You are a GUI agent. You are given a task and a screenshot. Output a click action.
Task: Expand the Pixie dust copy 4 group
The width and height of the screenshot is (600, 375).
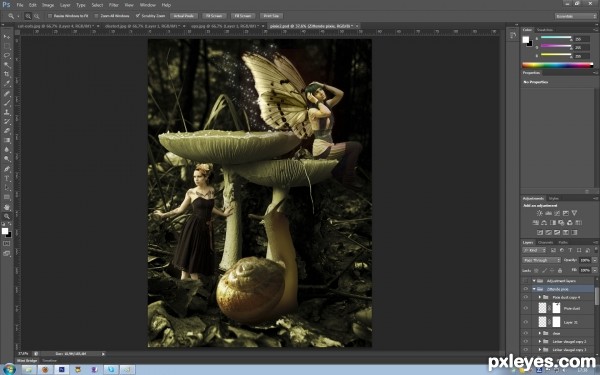540,297
